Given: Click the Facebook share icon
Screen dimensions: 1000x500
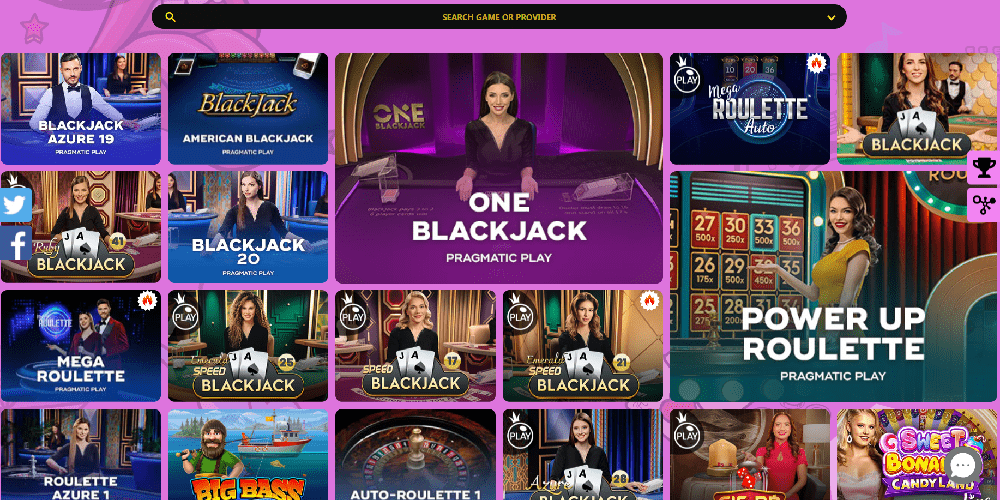Looking at the screenshot, I should [16, 244].
